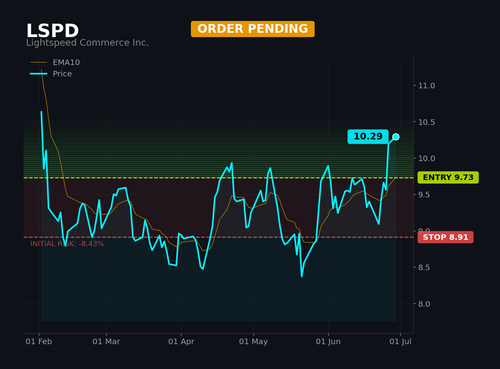Click the STOP 8.91 level tag

[x=445, y=237]
